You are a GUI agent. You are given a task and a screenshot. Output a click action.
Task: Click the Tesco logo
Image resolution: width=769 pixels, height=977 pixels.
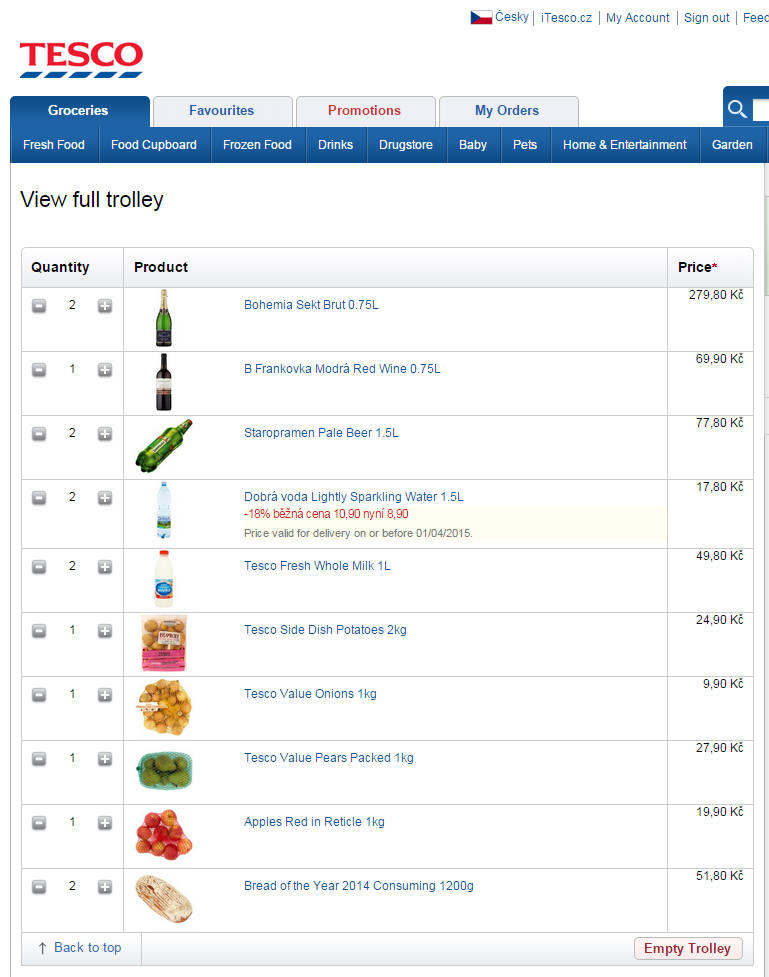click(81, 59)
